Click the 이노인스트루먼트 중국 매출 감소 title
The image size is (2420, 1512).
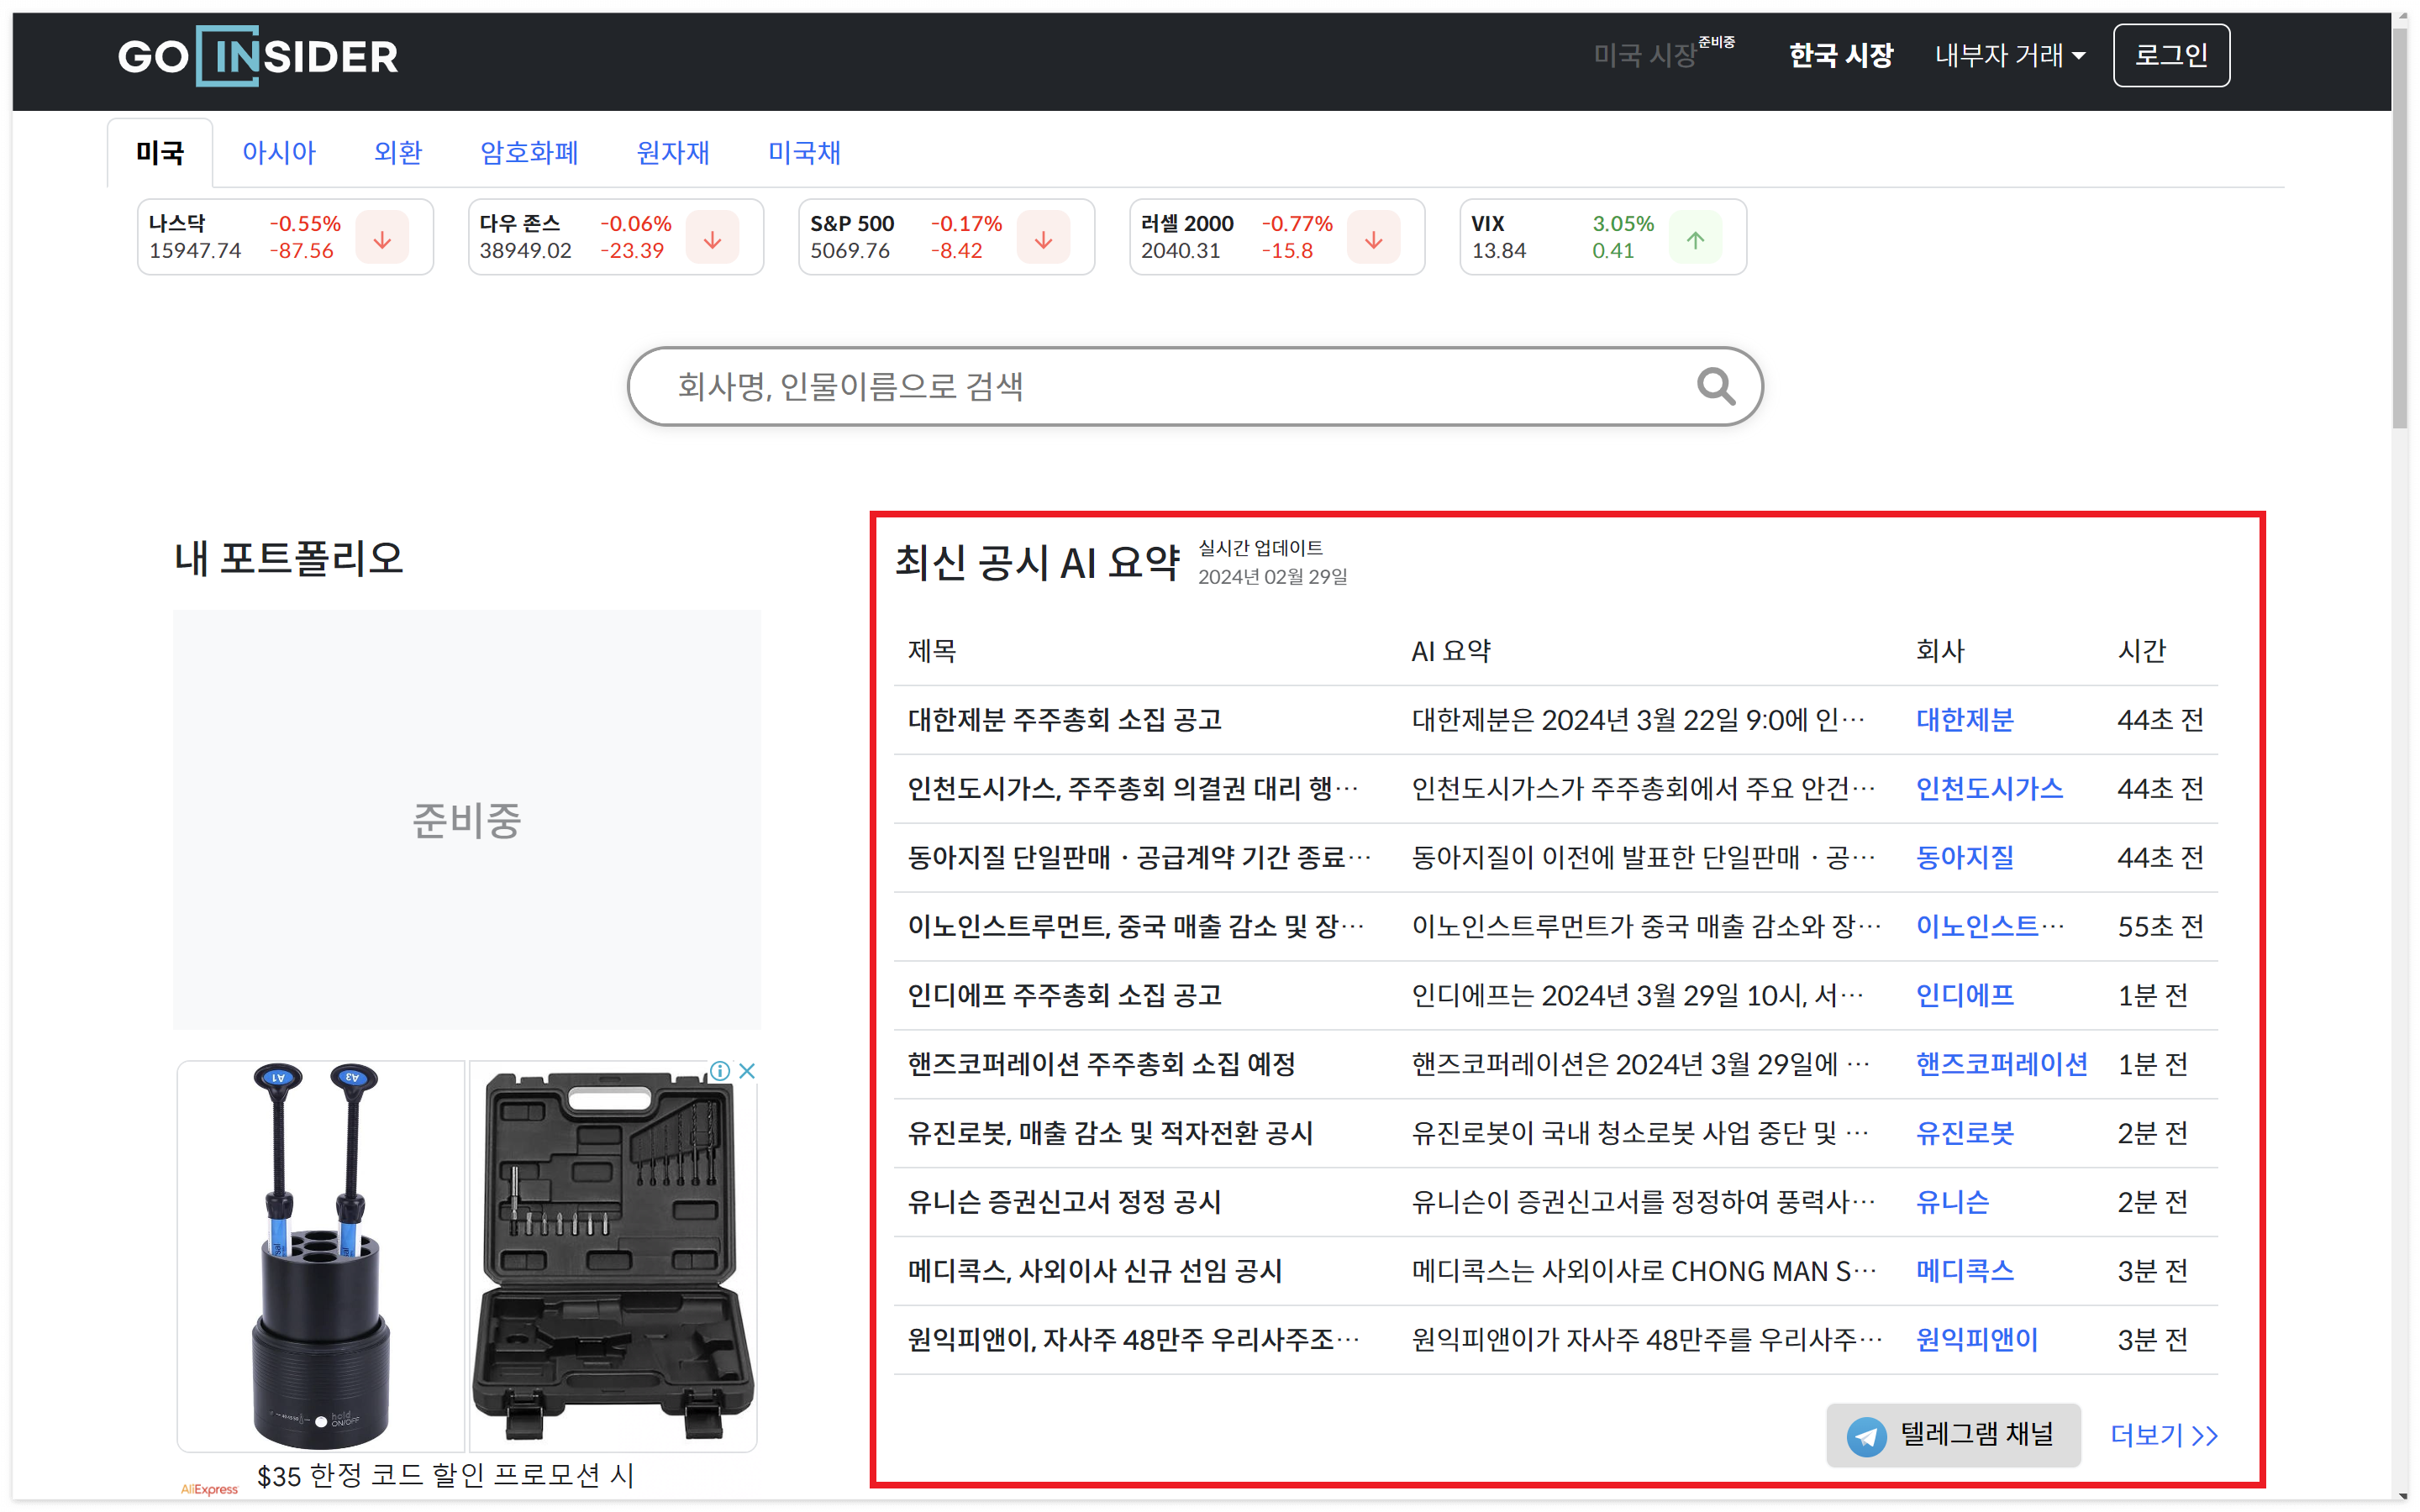click(x=1136, y=927)
